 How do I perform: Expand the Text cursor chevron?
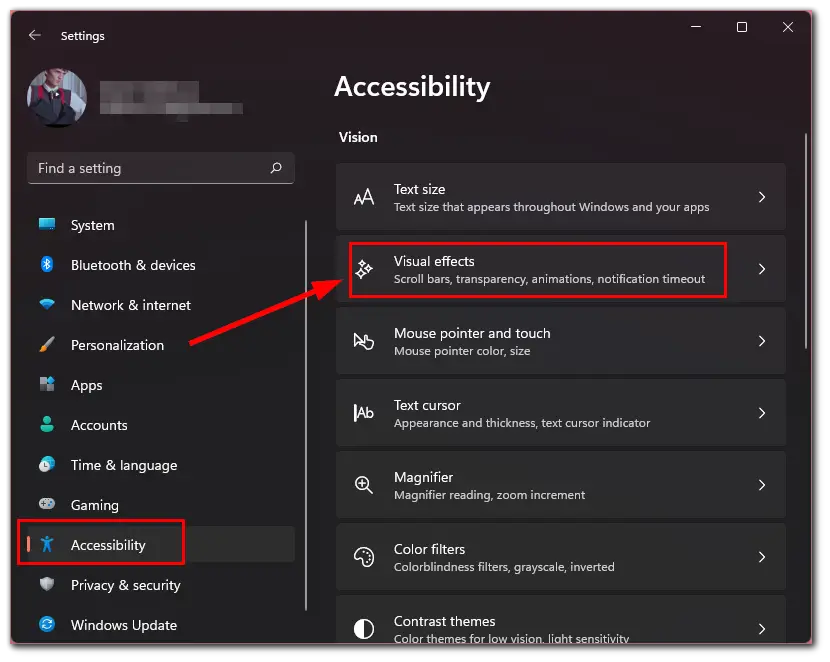762,413
